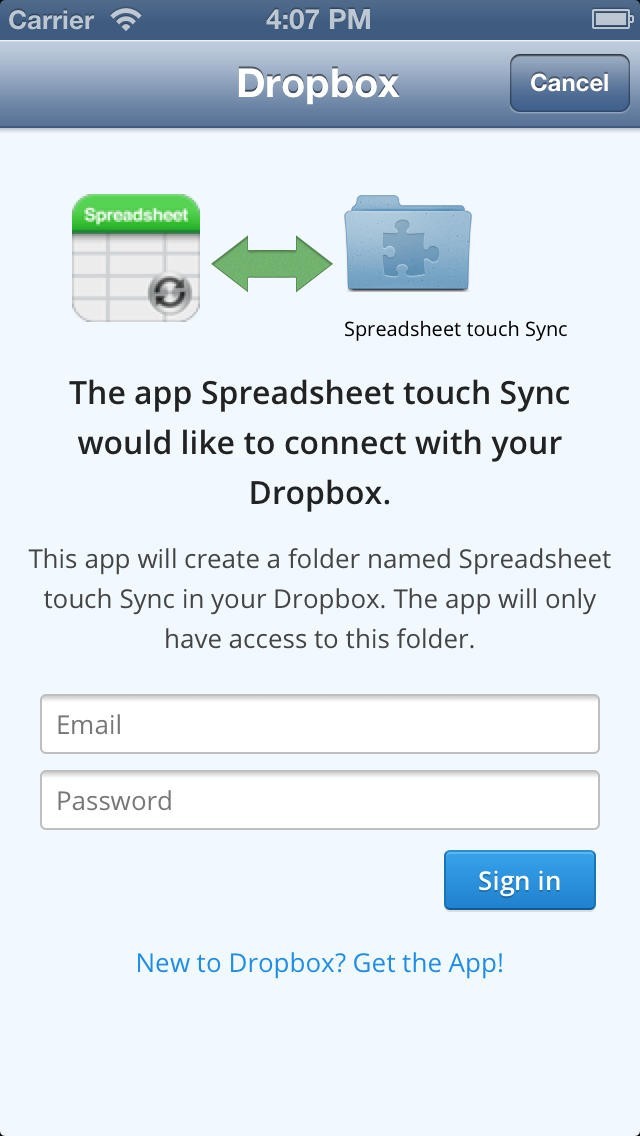The width and height of the screenshot is (640, 1136).
Task: Click the folder access description text
Action: [320, 598]
